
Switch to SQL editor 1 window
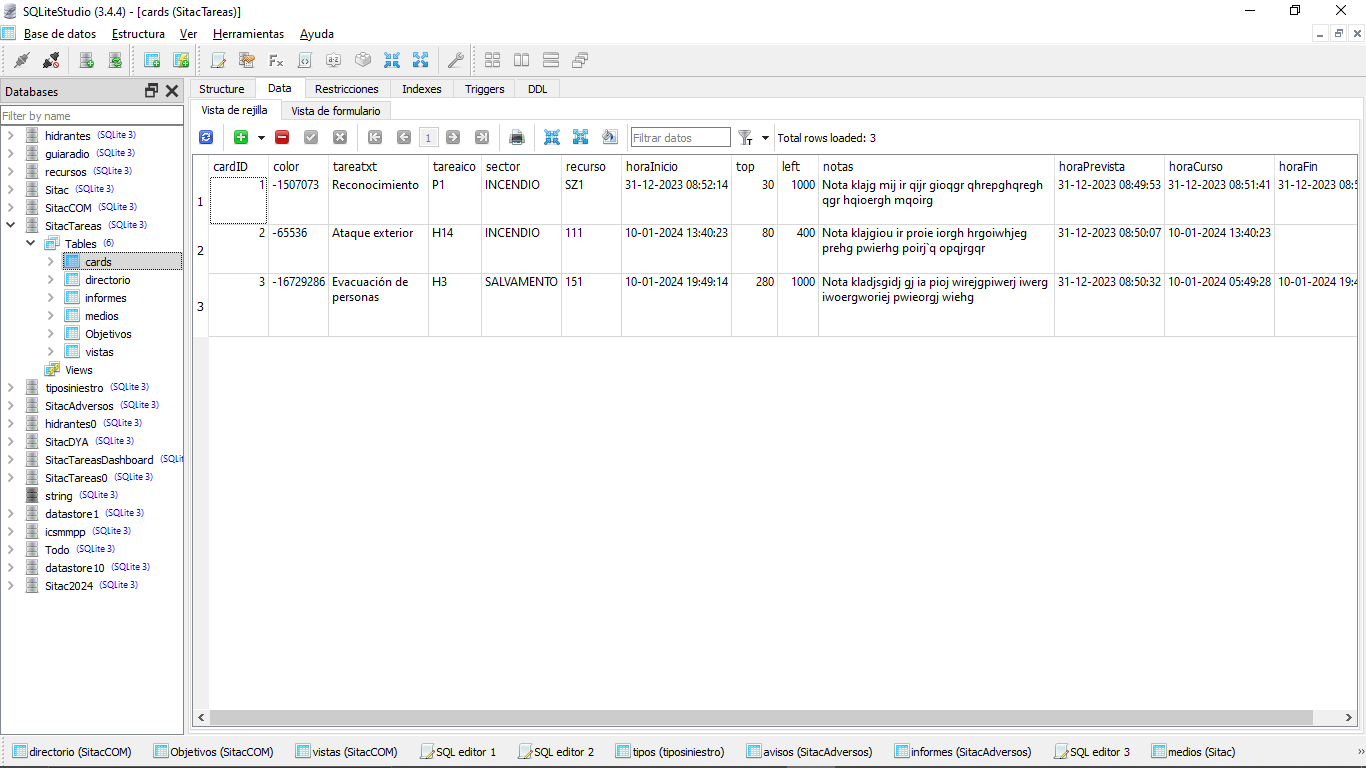[458, 752]
